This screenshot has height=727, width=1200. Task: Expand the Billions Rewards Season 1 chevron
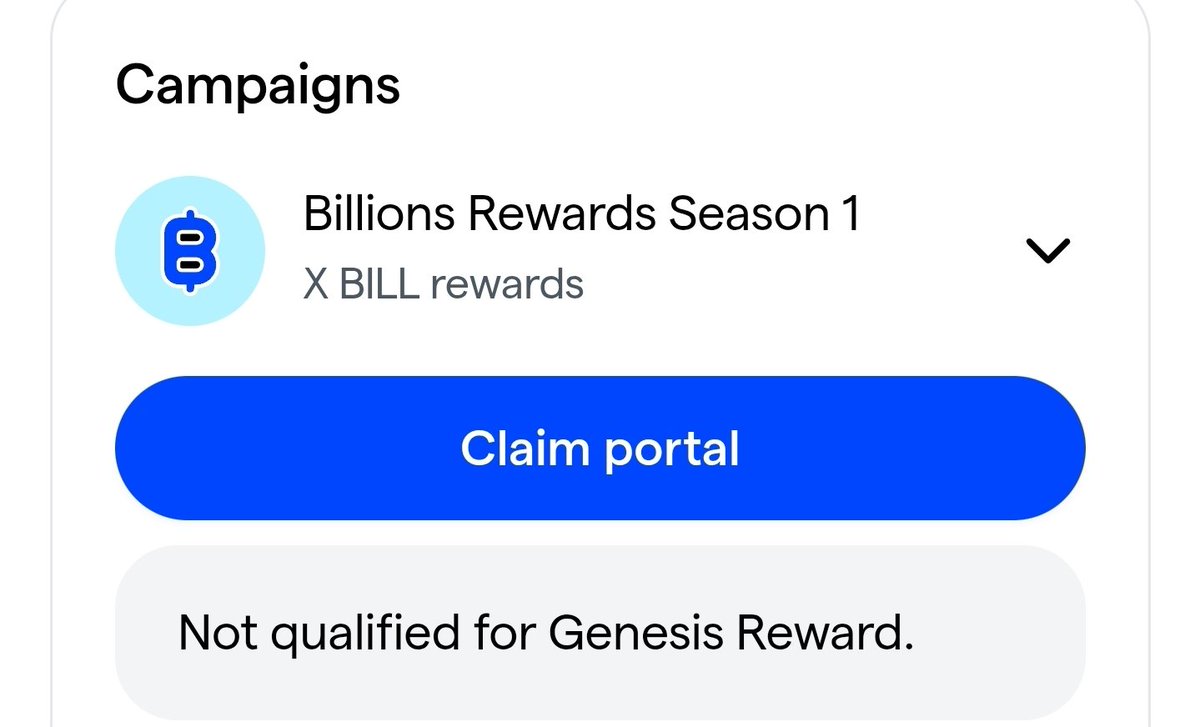[1049, 251]
